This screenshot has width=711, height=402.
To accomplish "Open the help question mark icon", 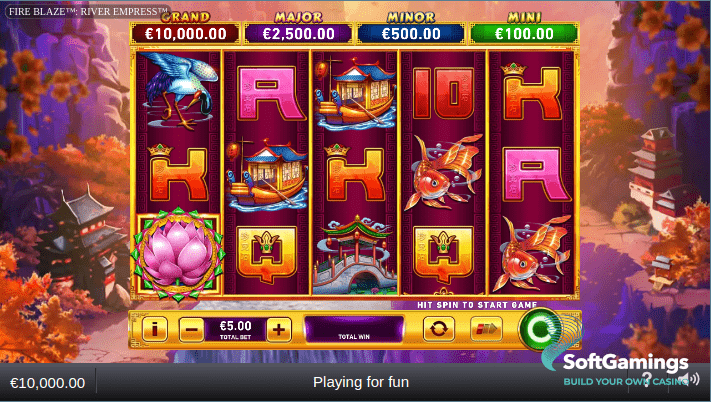I will click(648, 379).
